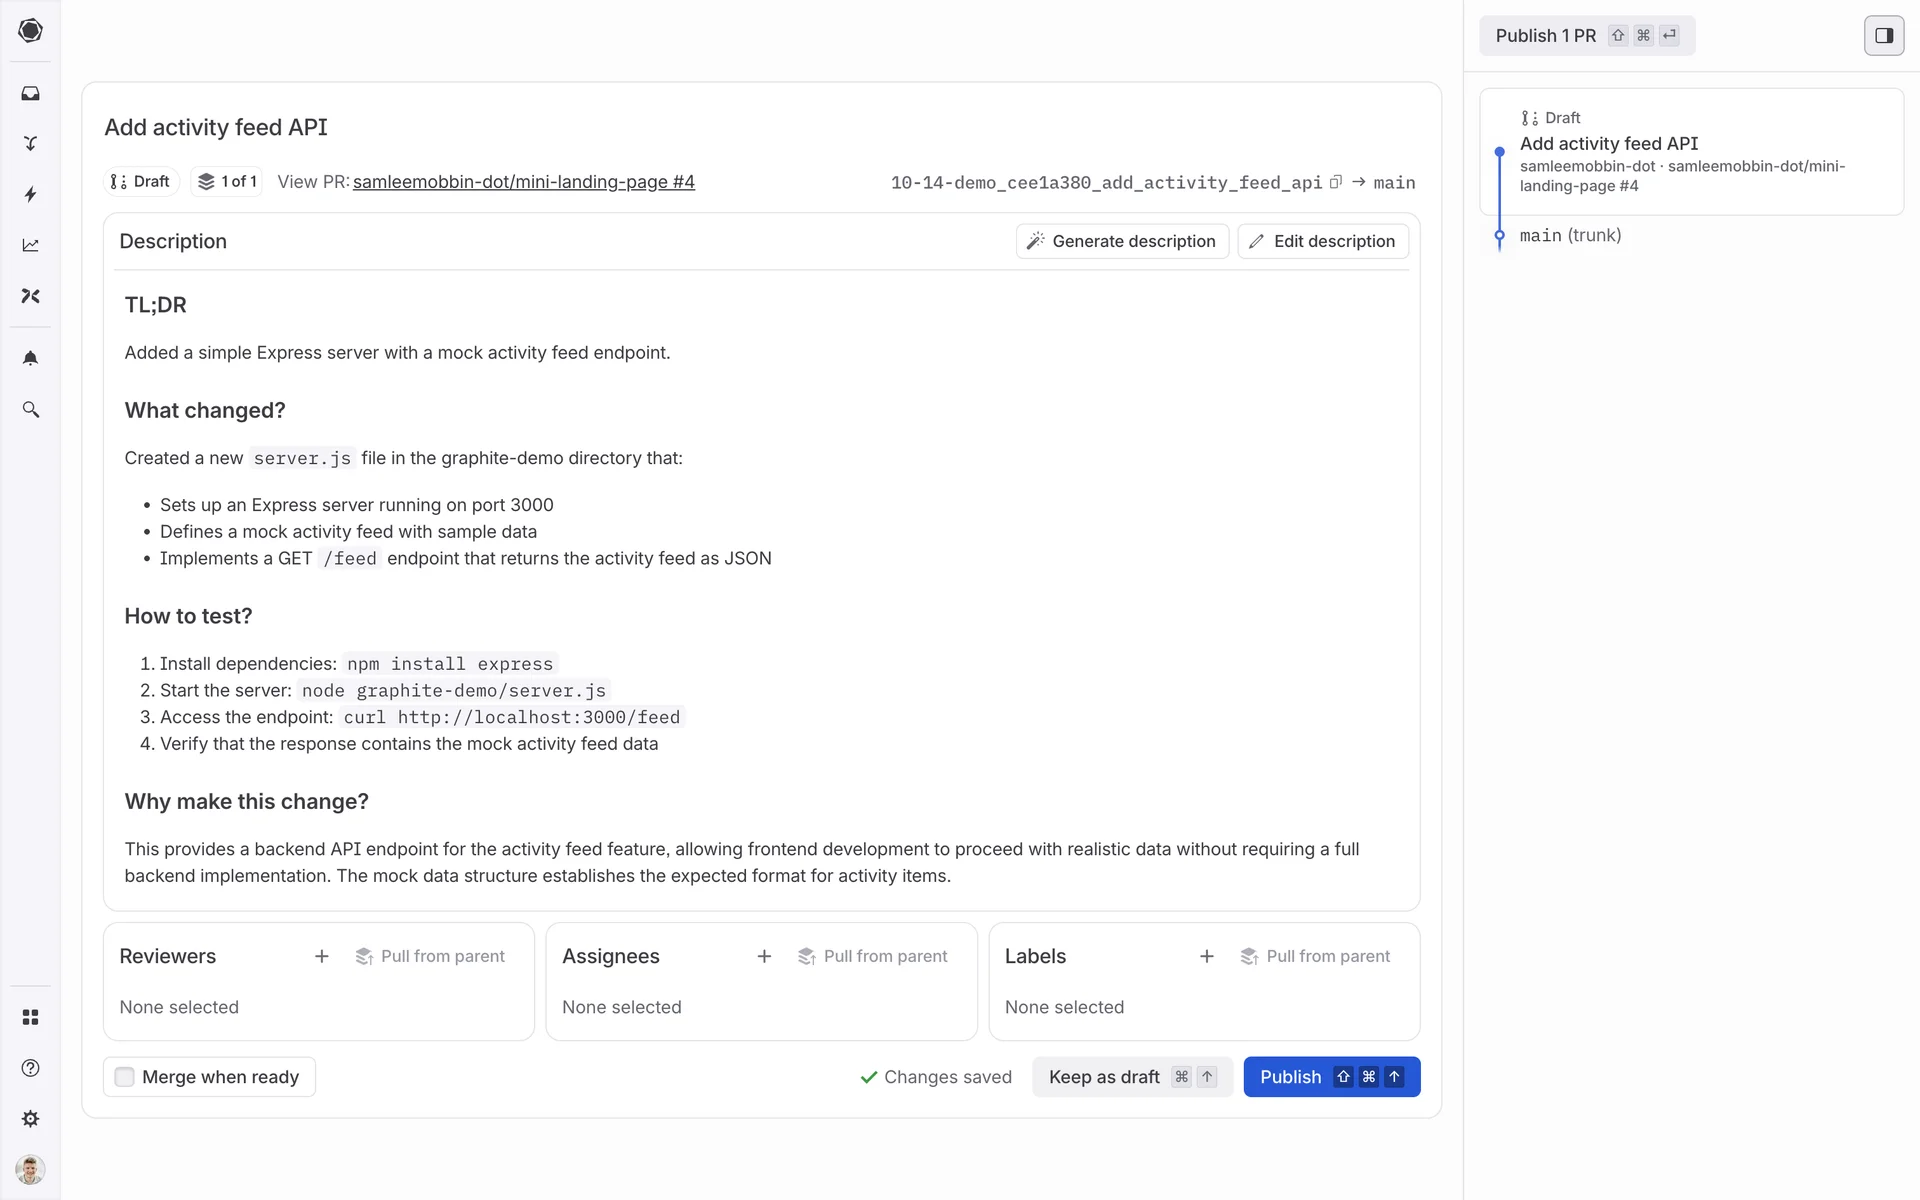Open the lightning bolt automations icon
The height and width of the screenshot is (1200, 1920).
pos(30,194)
